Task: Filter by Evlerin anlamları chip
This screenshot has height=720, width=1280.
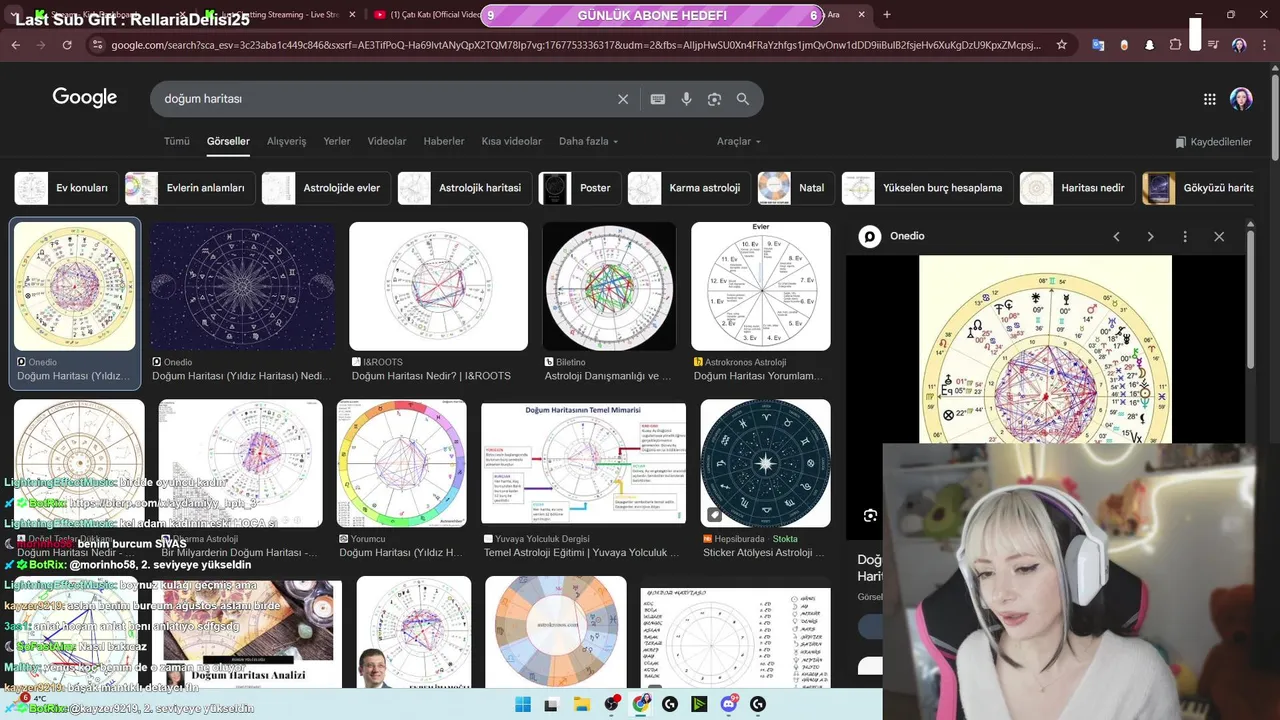Action: 190,188
